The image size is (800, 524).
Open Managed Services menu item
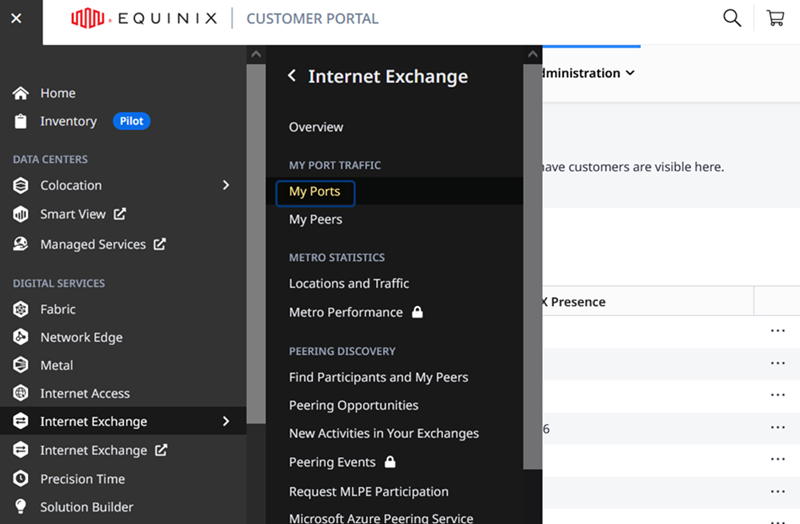(x=93, y=244)
